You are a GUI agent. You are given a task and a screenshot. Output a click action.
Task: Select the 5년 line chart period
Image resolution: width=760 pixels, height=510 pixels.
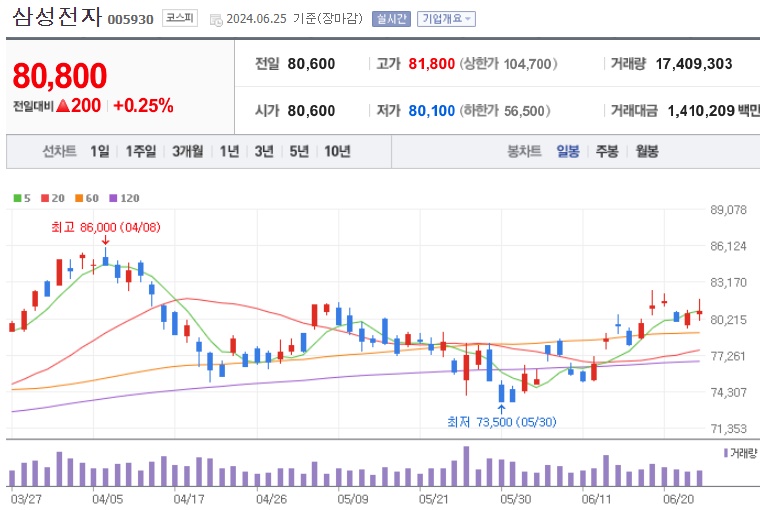pyautogui.click(x=299, y=151)
